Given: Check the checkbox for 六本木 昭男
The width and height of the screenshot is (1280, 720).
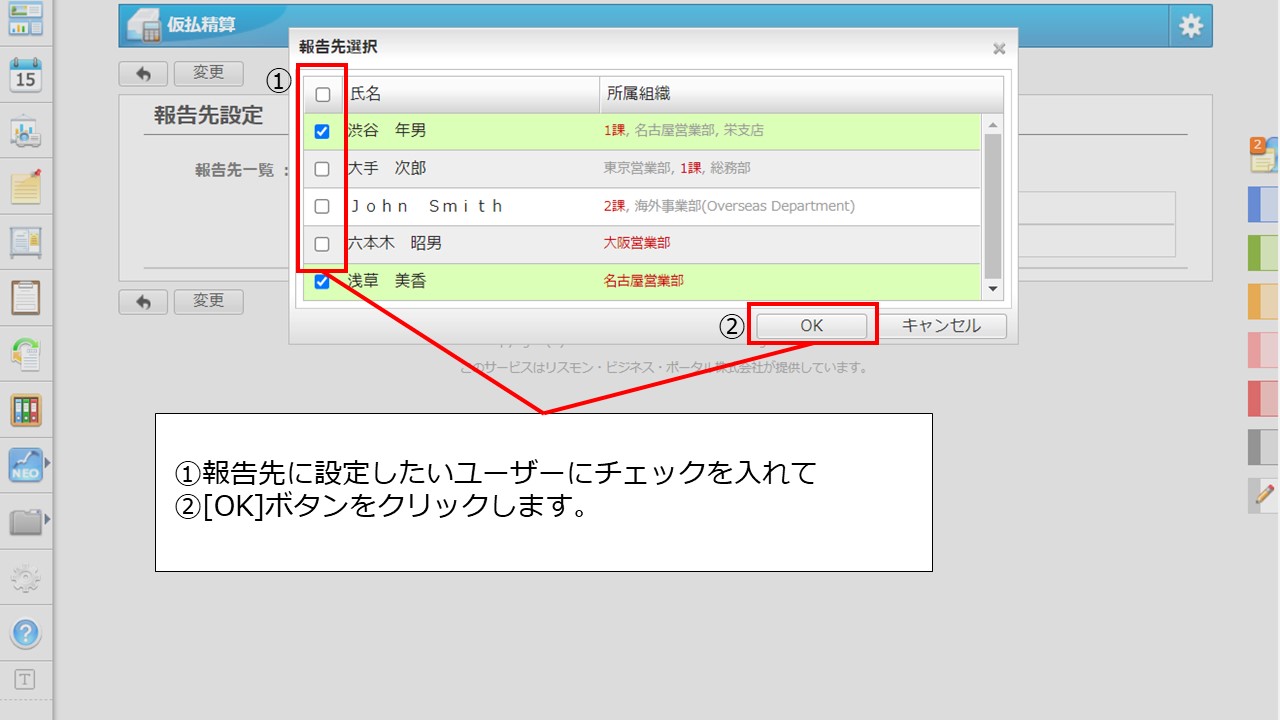Looking at the screenshot, I should tap(322, 244).
